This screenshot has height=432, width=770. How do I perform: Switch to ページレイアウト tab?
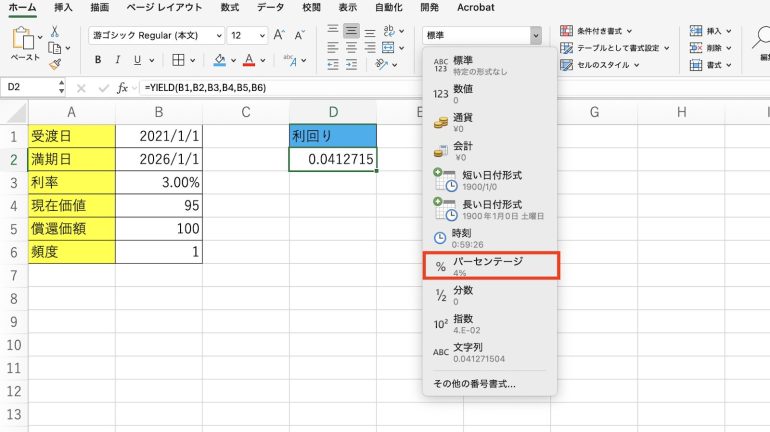(164, 7)
